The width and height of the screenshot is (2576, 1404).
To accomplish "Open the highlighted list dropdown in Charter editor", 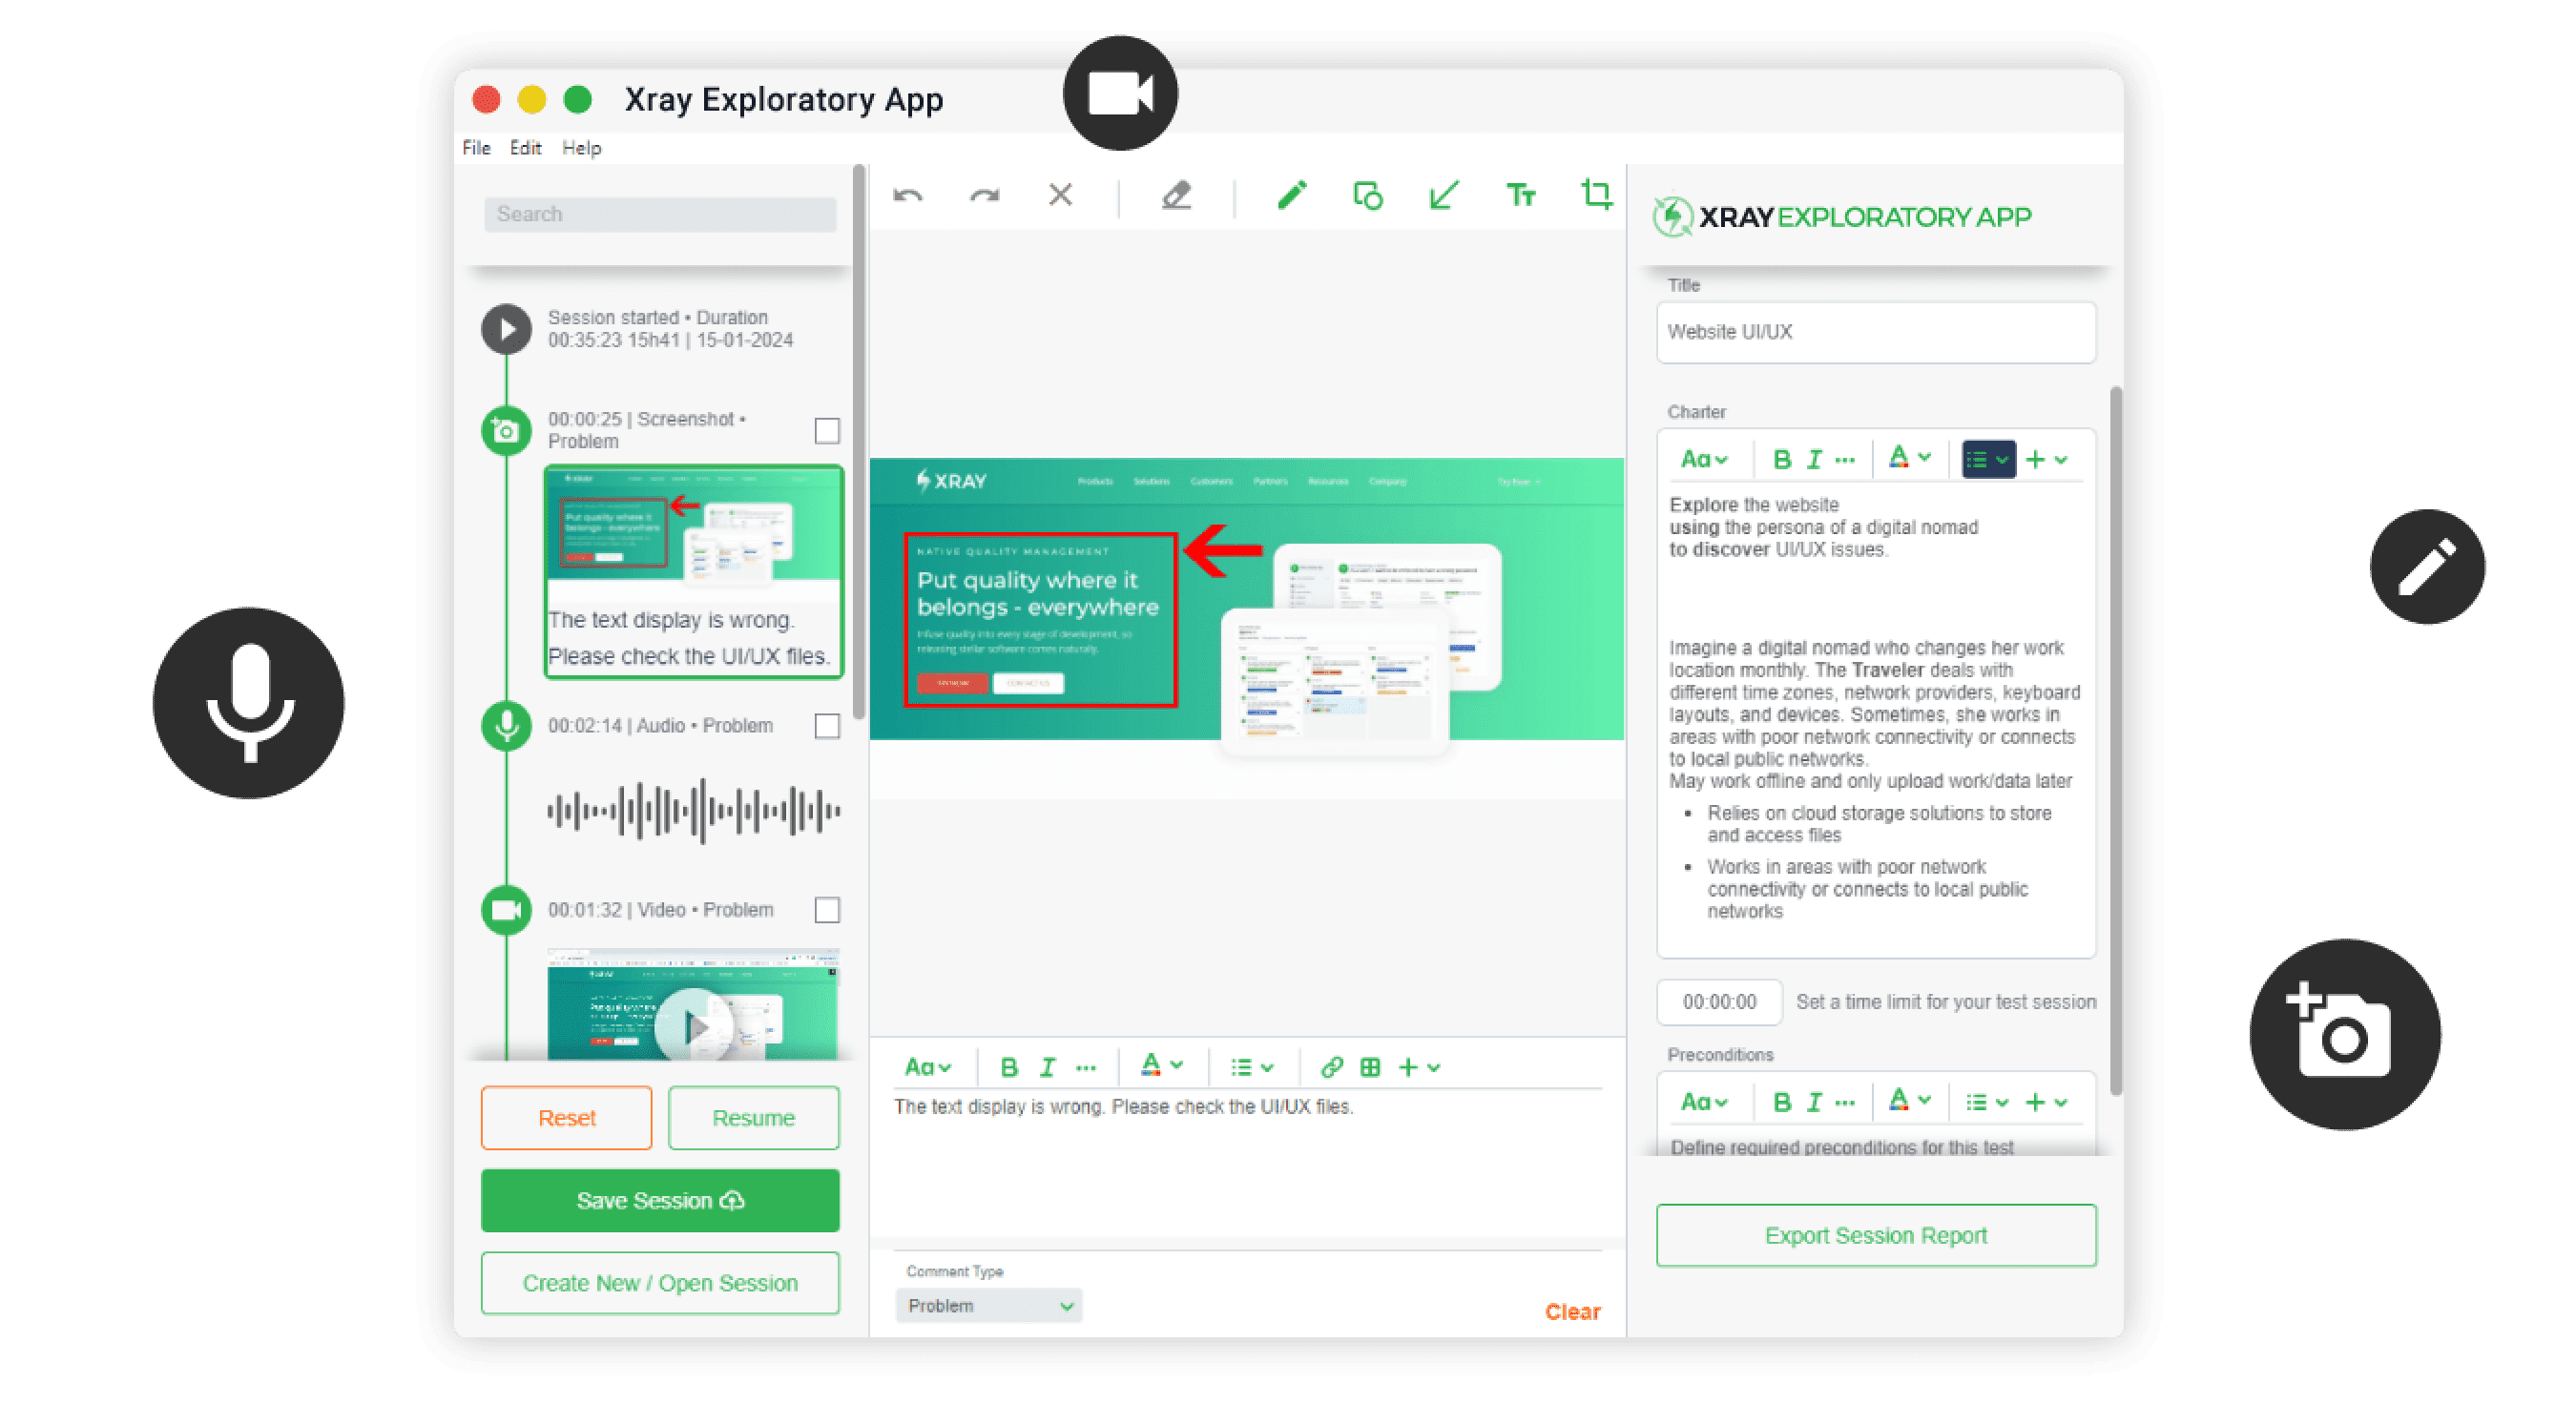I will pos(1987,459).
